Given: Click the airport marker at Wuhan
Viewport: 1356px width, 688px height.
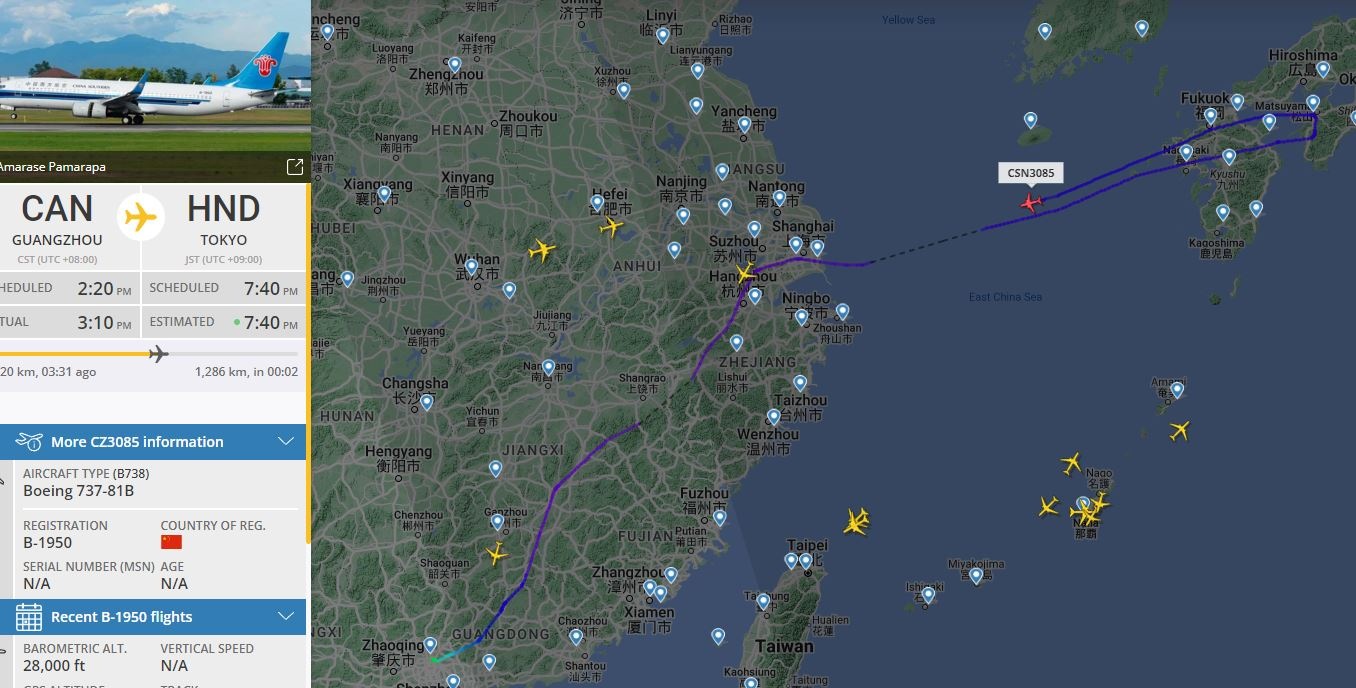Looking at the screenshot, I should (x=470, y=268).
